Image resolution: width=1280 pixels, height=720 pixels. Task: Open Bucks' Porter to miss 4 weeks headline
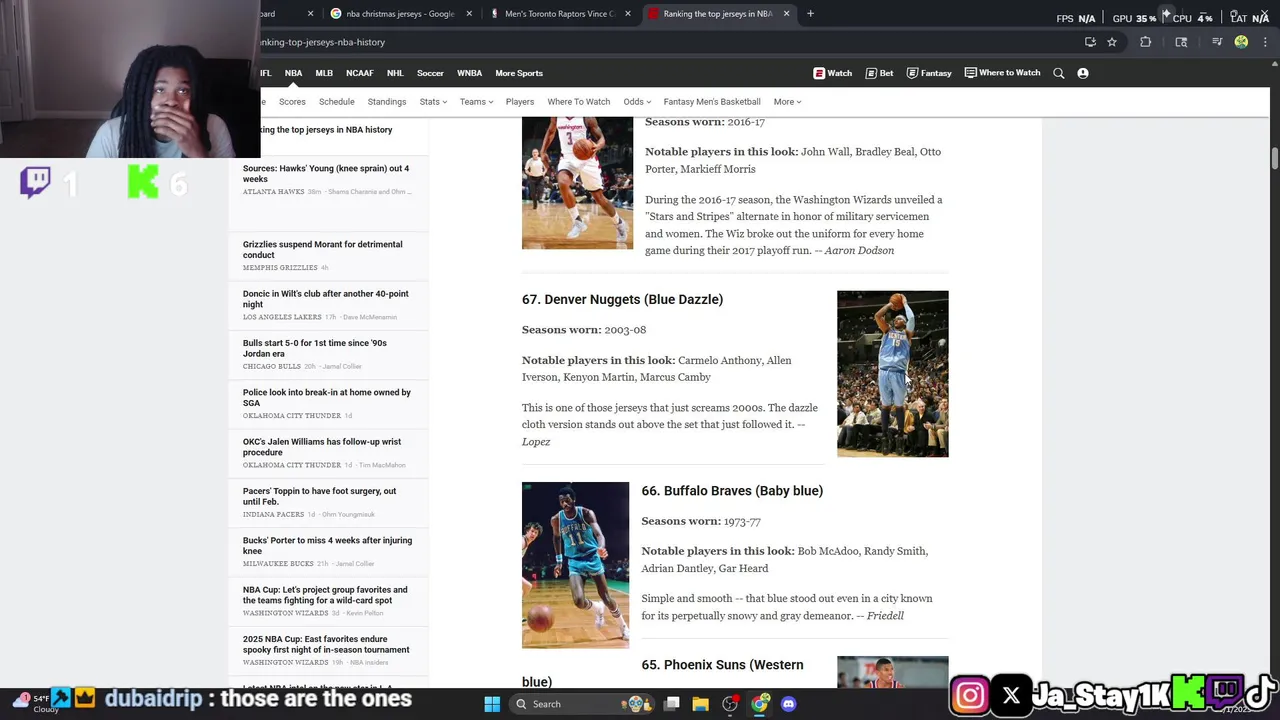click(x=327, y=546)
